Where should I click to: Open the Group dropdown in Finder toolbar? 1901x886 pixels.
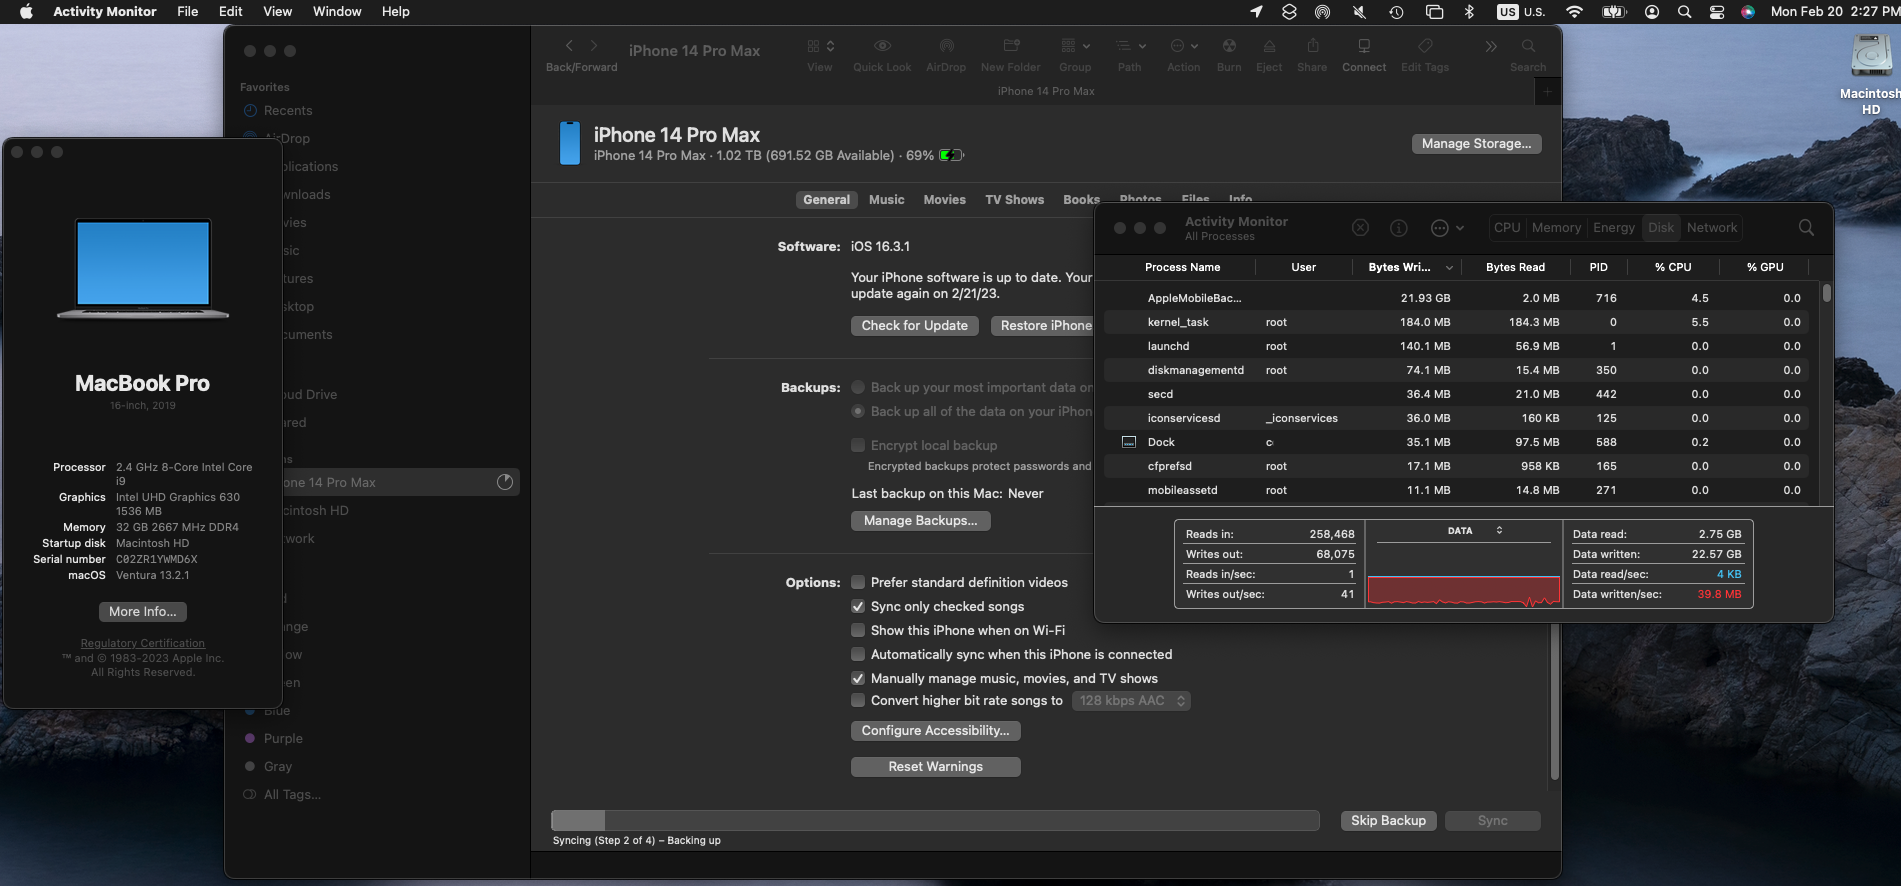click(x=1075, y=47)
